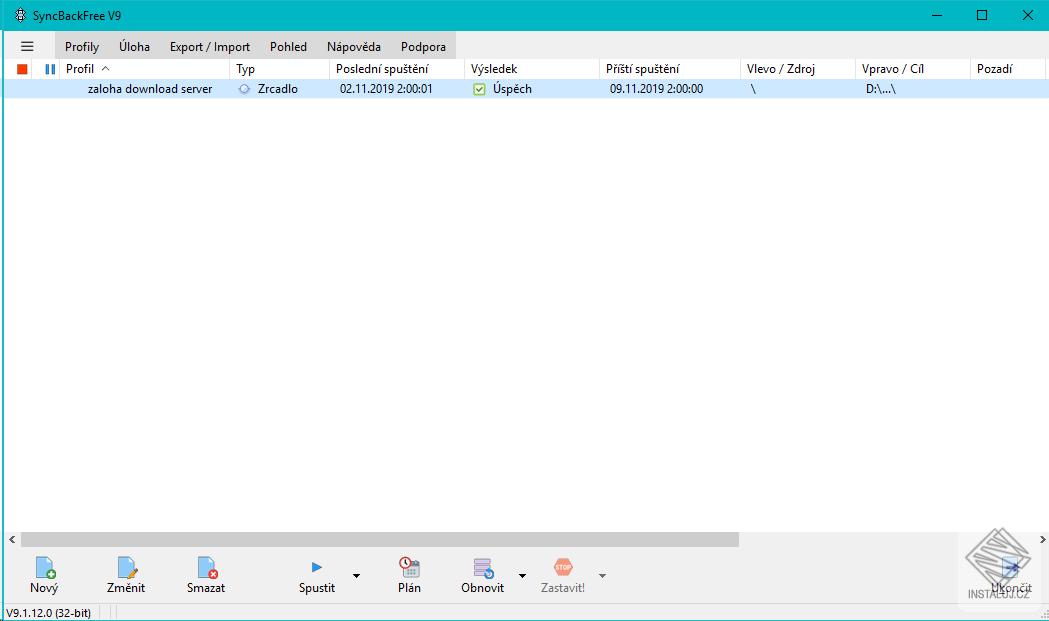Modify the profile with Změnit
The height and width of the screenshot is (621, 1049).
coord(126,575)
